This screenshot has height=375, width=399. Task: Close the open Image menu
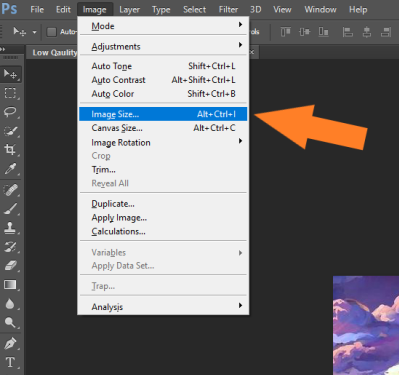coord(95,10)
